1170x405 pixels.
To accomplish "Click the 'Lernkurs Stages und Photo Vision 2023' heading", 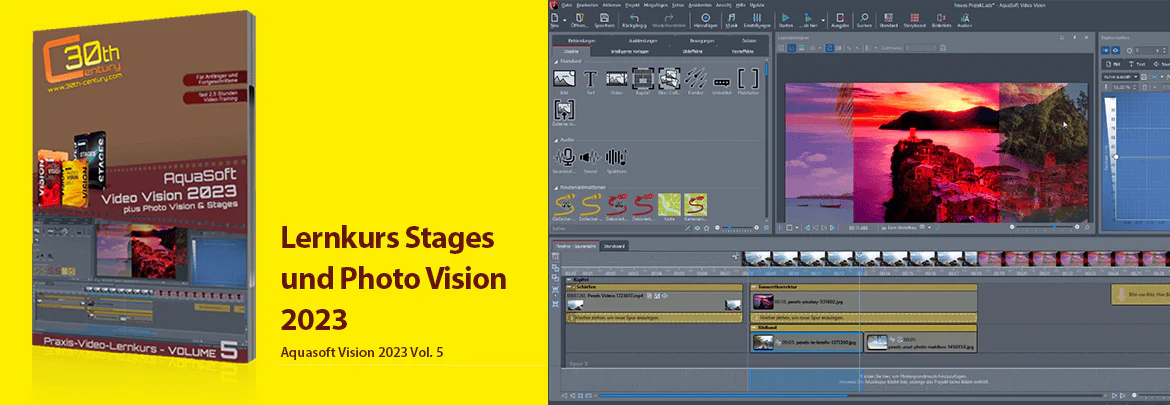I will 394,279.
